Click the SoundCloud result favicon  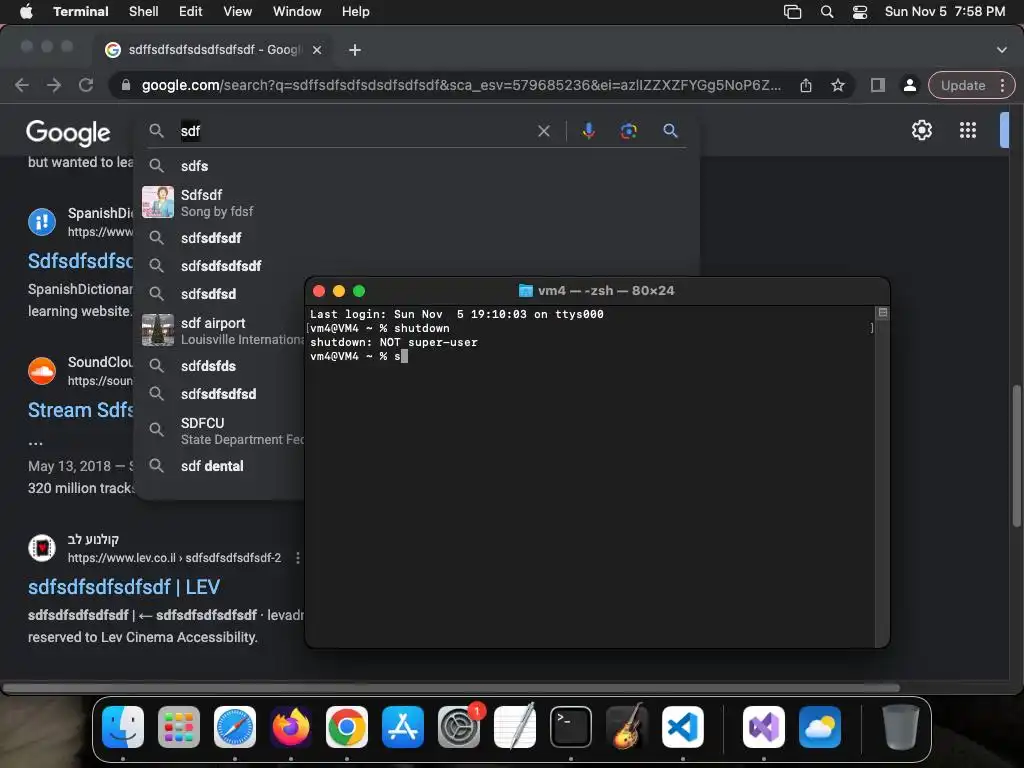(x=42, y=371)
